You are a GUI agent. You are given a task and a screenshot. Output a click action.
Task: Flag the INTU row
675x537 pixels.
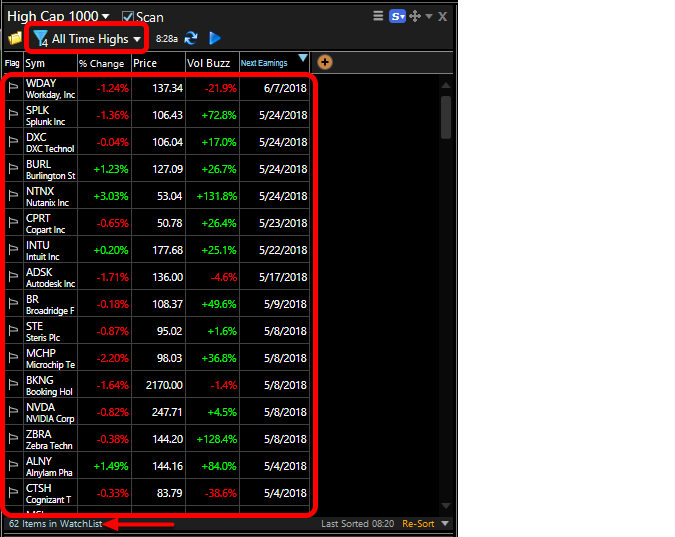[13, 250]
